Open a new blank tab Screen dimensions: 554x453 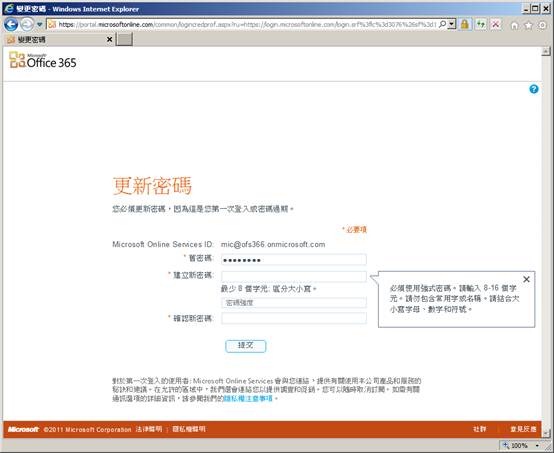coord(125,40)
